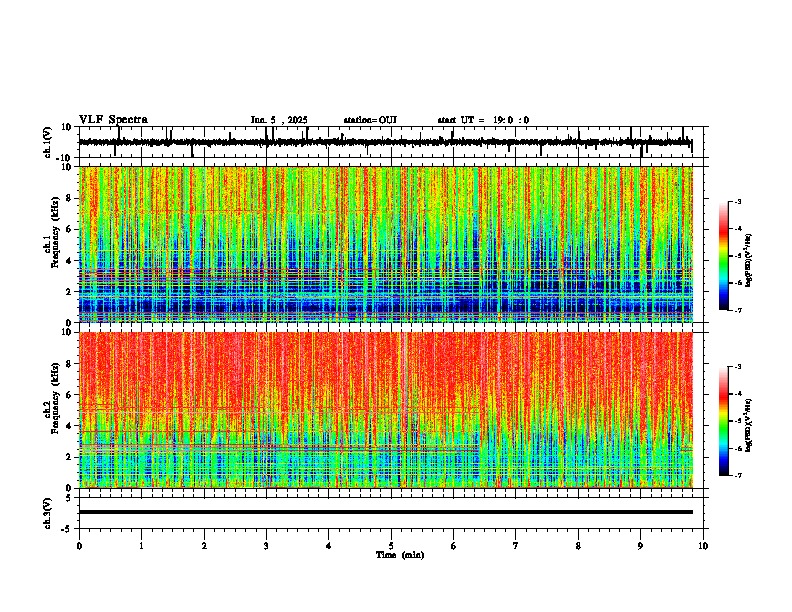Click the ch.1 "Frequency (kHz)" axis label
The width and height of the screenshot is (792, 612).
55,232
